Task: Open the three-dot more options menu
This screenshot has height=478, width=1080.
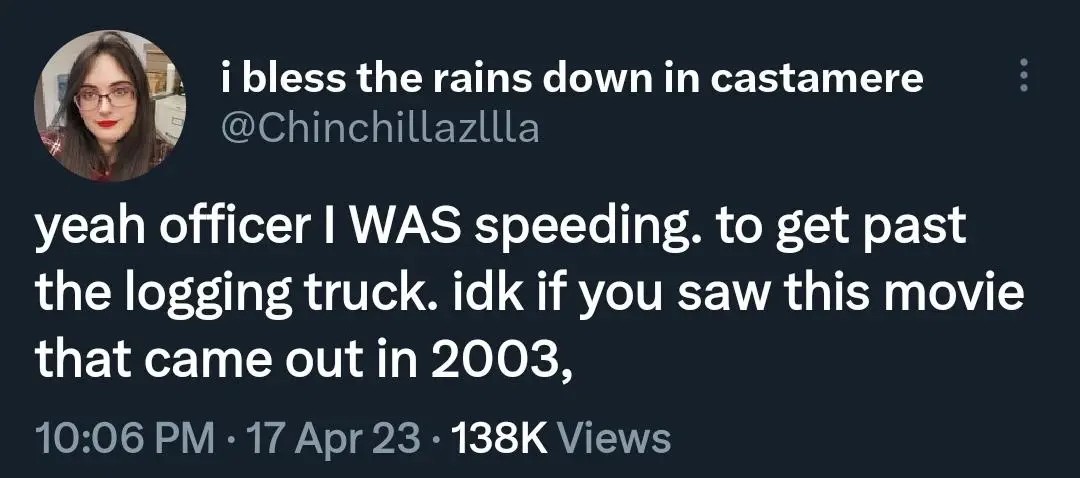Action: pos(1022,76)
